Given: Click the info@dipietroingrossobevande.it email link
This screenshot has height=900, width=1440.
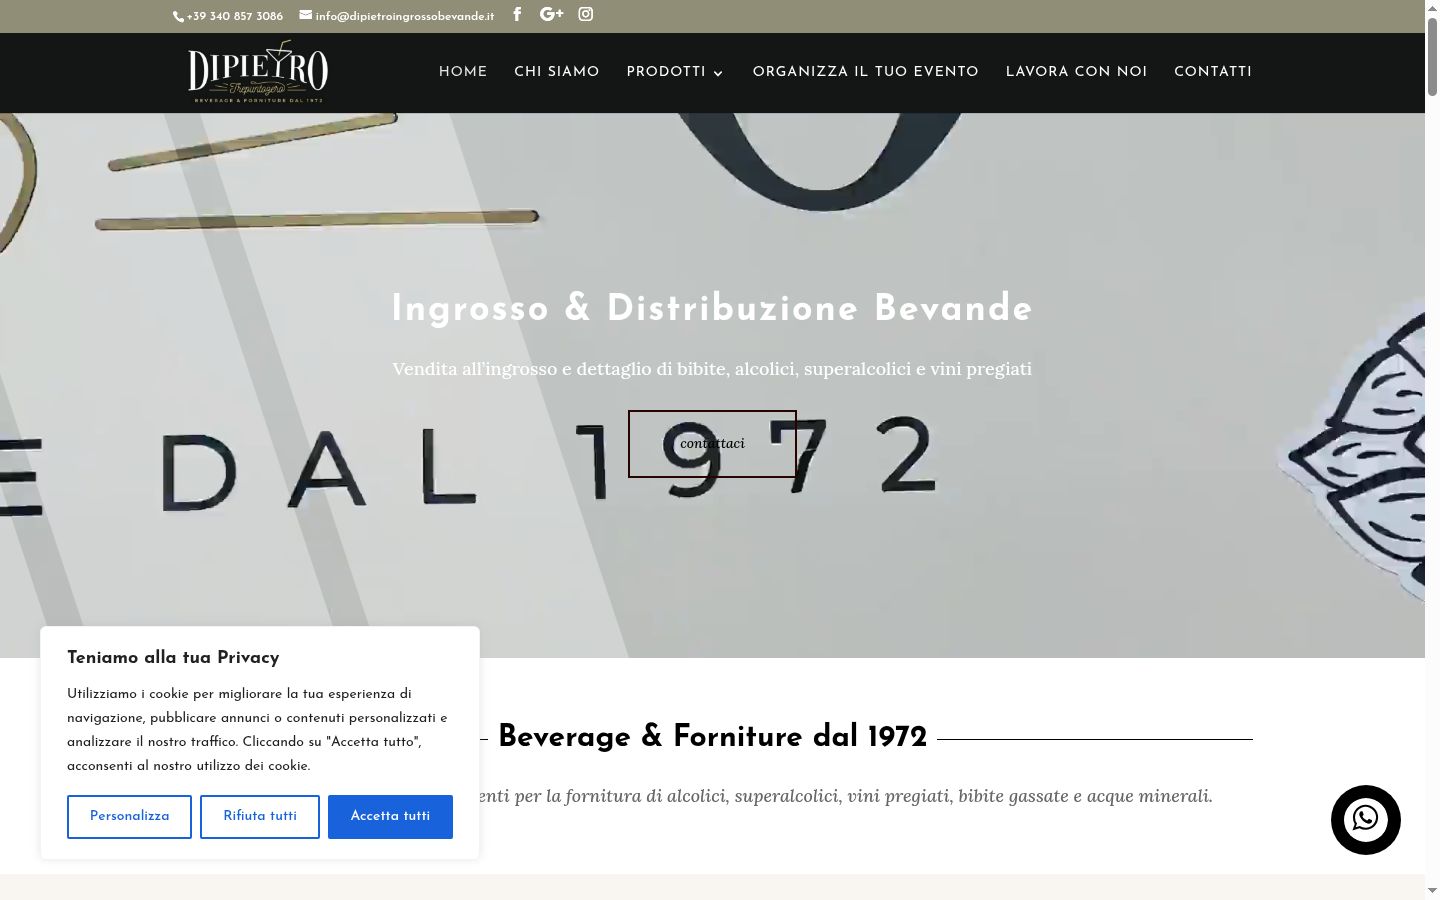Looking at the screenshot, I should 397,16.
